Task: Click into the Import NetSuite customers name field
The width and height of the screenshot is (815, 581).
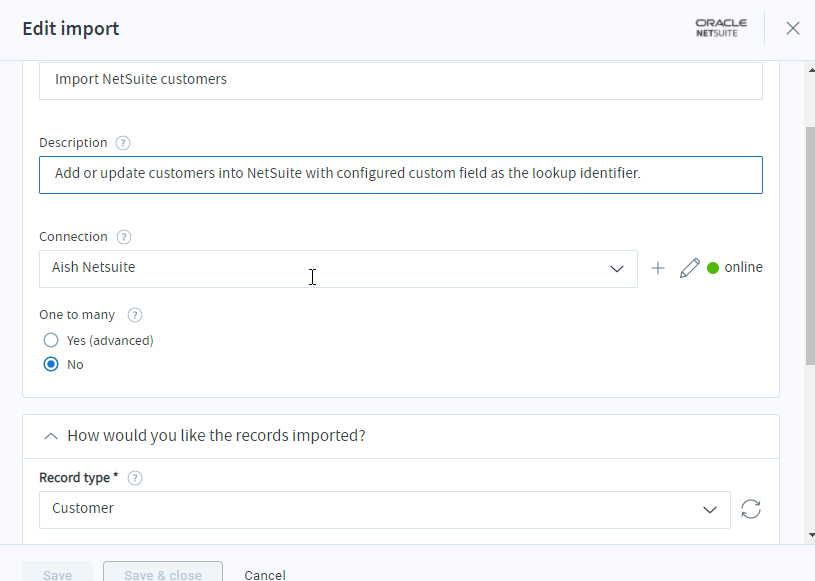Action: [x=401, y=81]
